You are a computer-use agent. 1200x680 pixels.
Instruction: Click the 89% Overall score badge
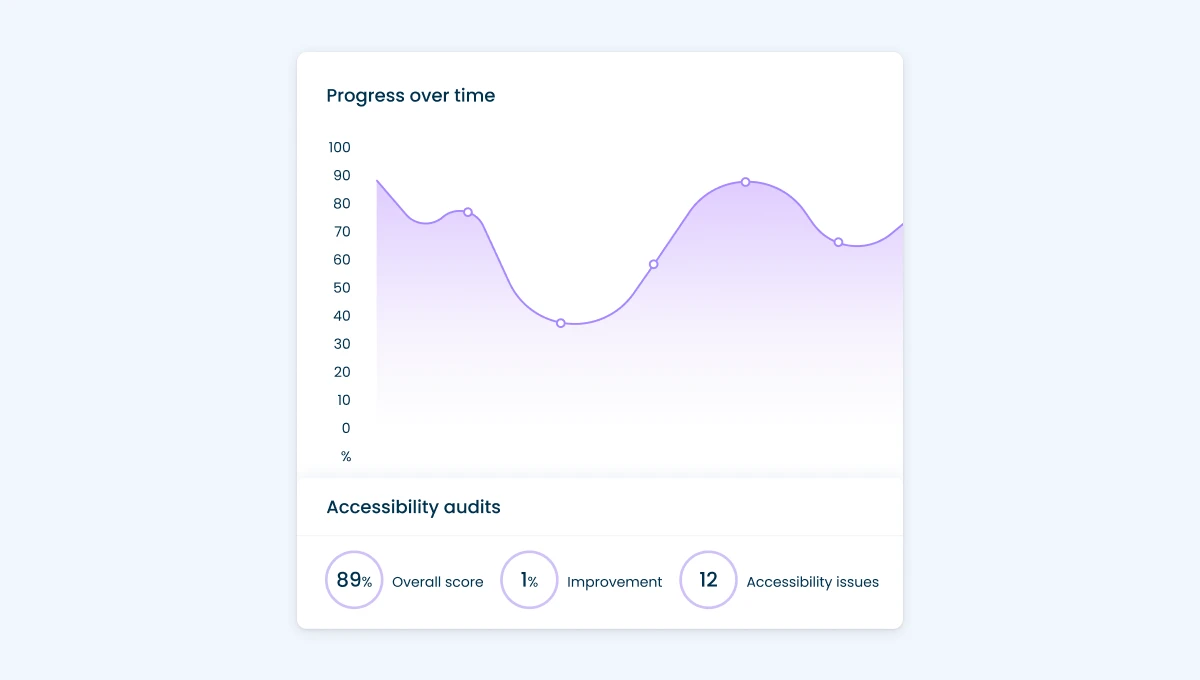(354, 579)
